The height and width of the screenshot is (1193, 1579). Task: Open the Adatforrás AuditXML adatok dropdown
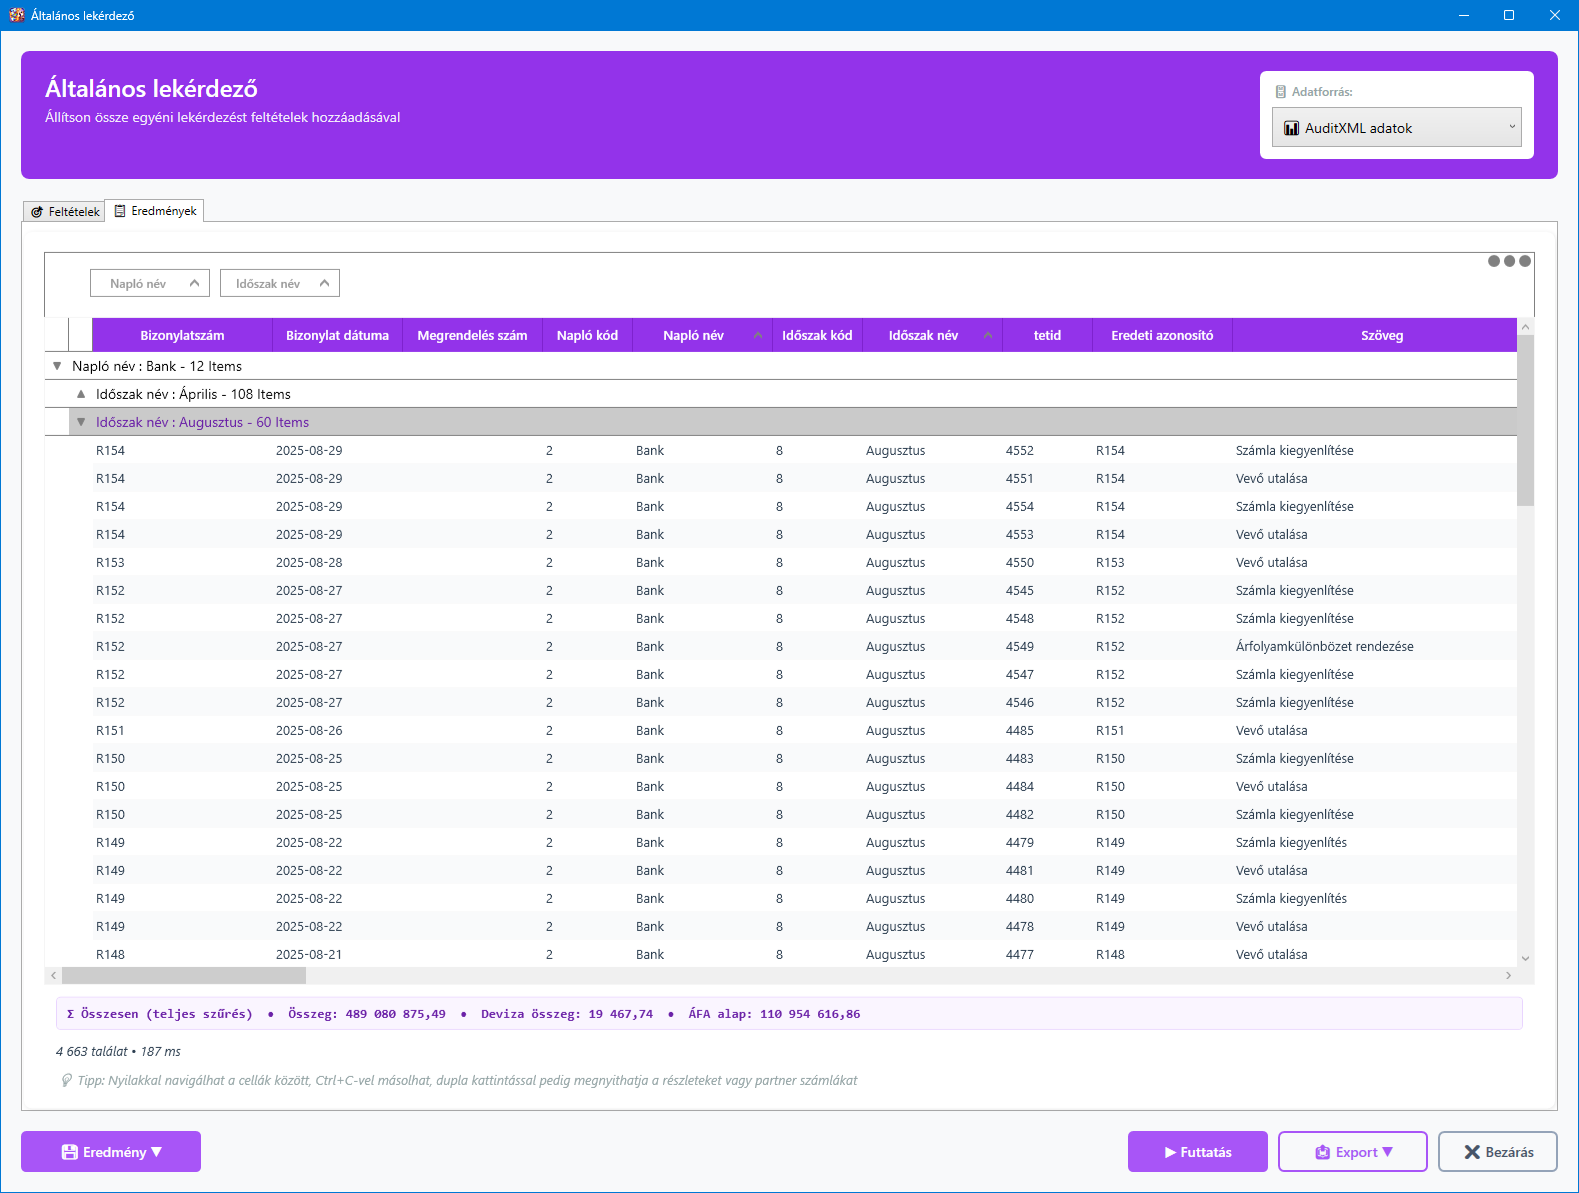pyautogui.click(x=1396, y=128)
